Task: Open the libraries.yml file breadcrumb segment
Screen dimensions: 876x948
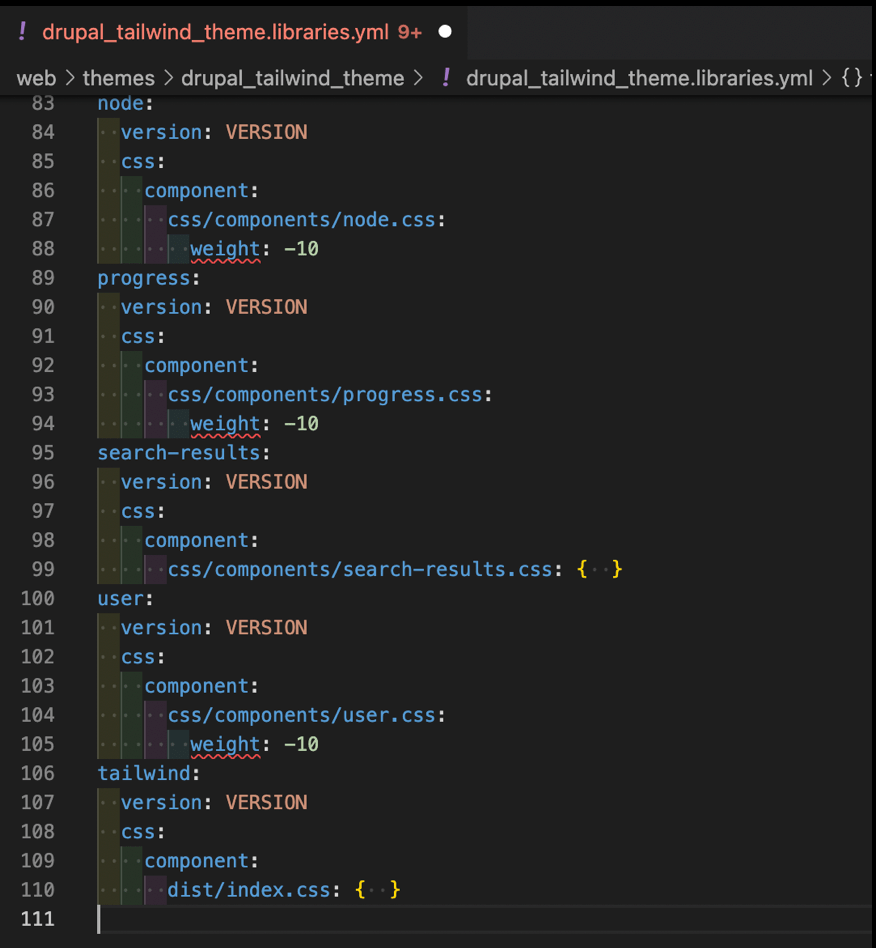Action: click(639, 78)
